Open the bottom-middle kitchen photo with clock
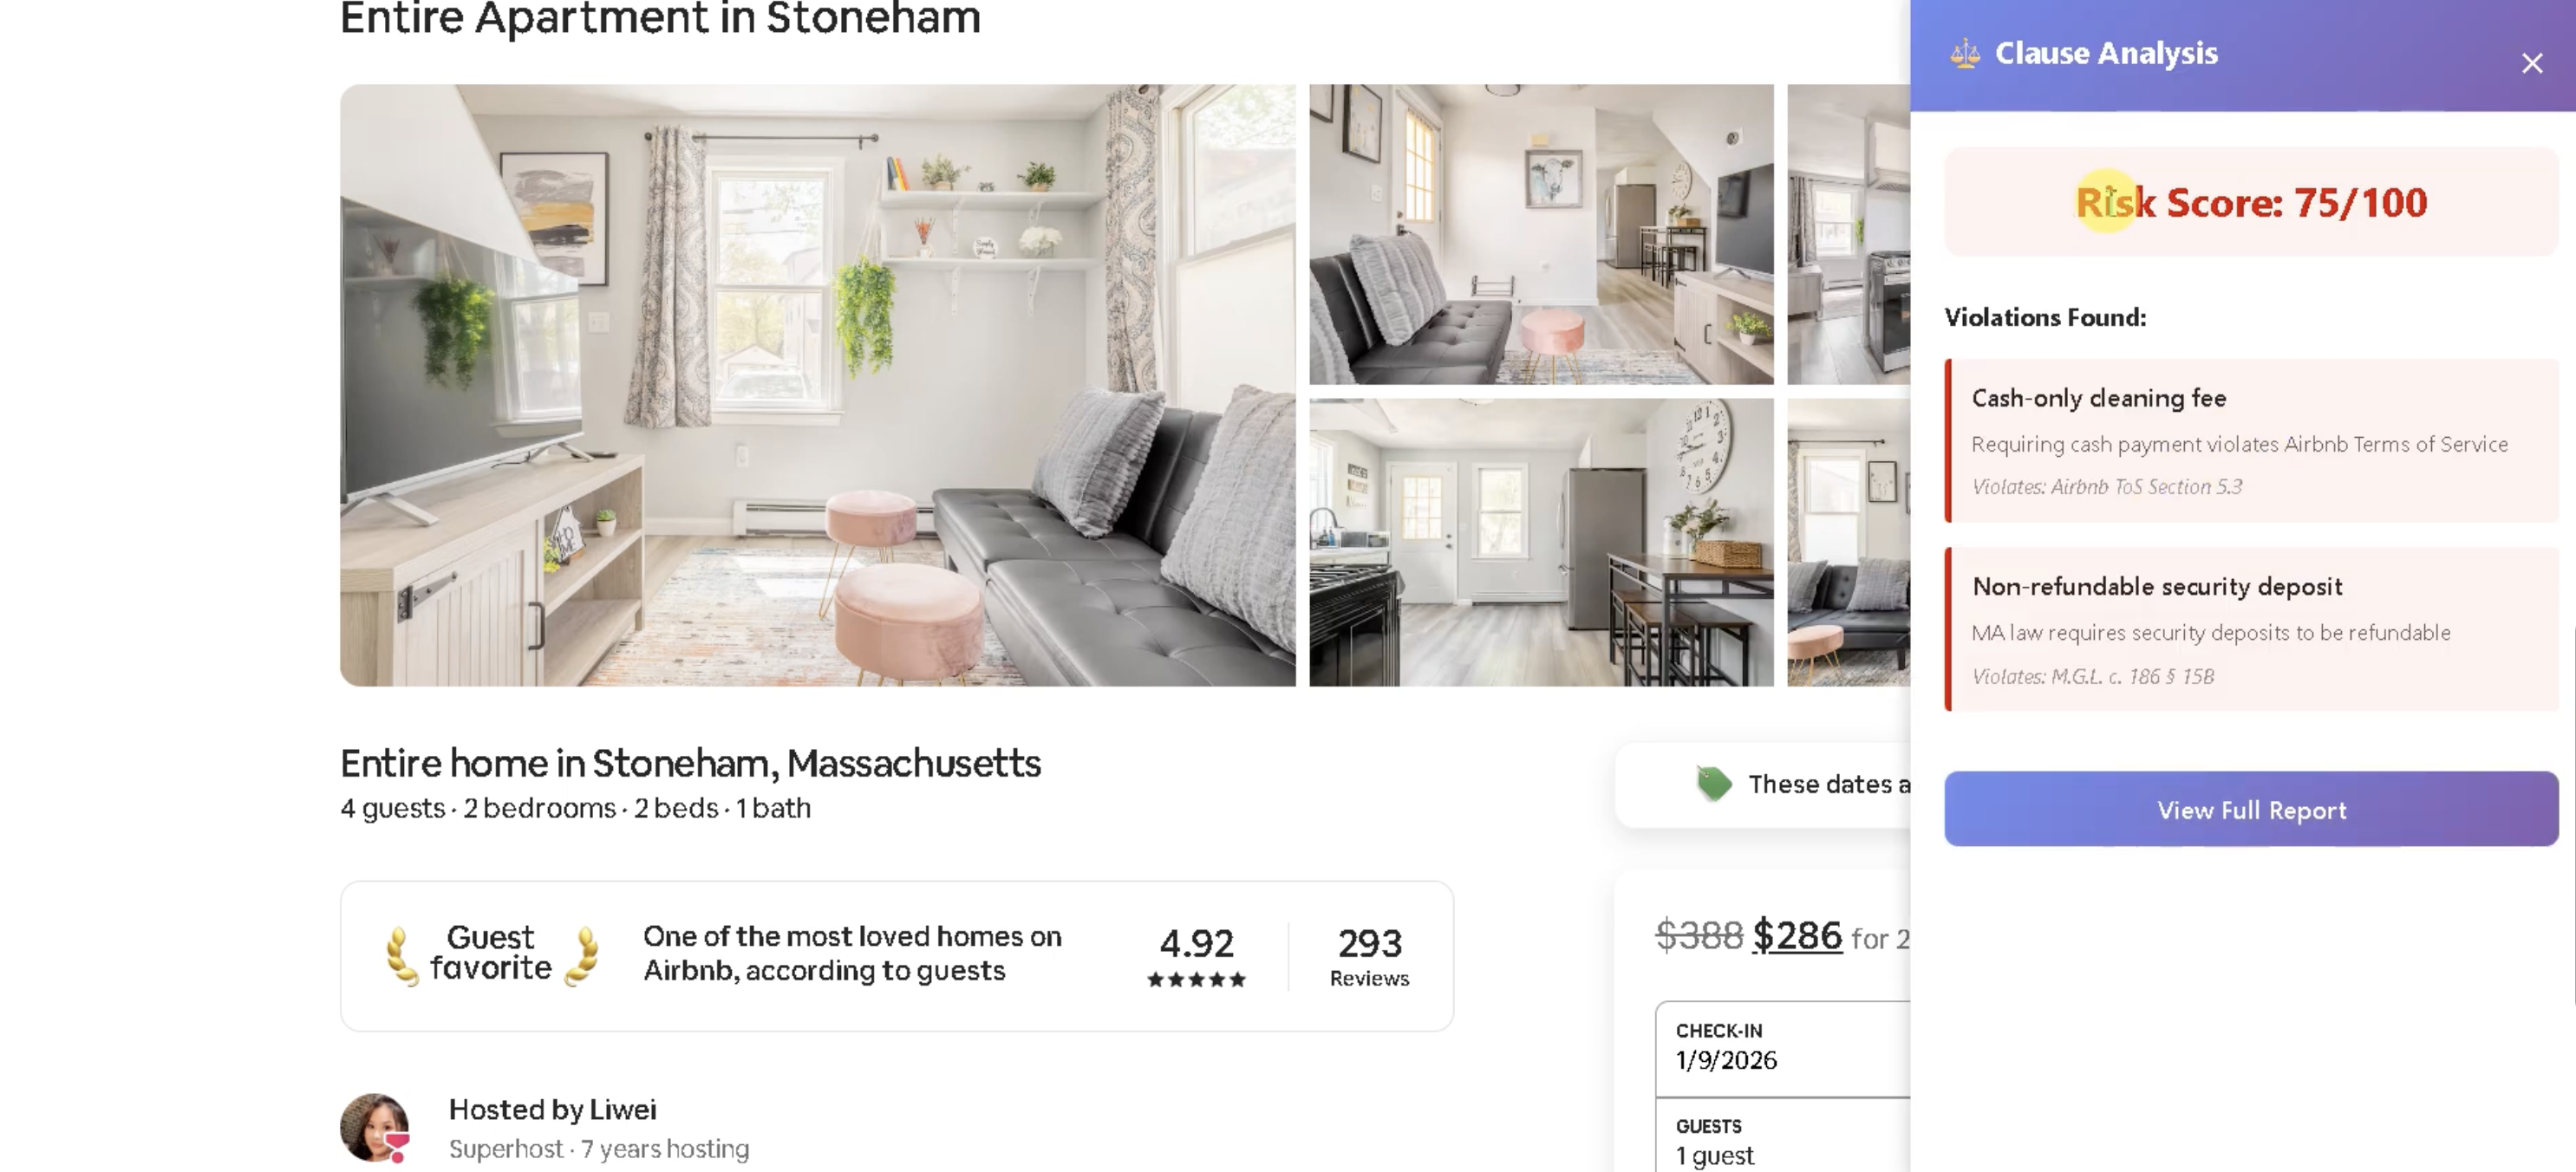The width and height of the screenshot is (2576, 1172). (1541, 543)
